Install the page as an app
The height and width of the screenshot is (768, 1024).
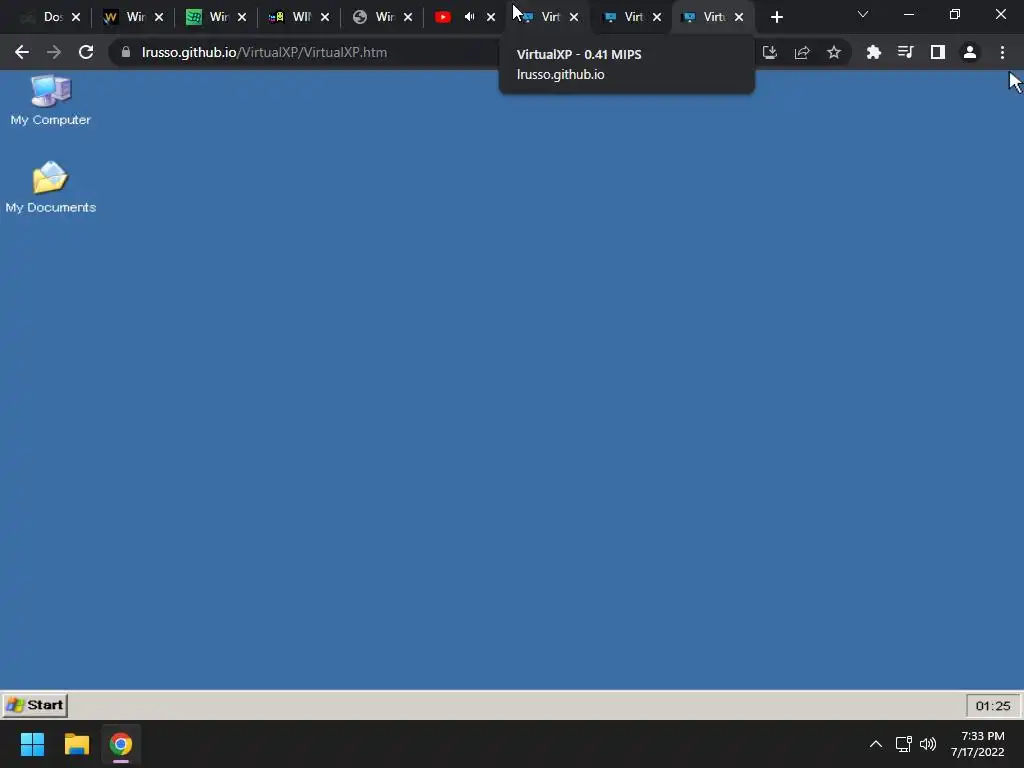[x=770, y=52]
